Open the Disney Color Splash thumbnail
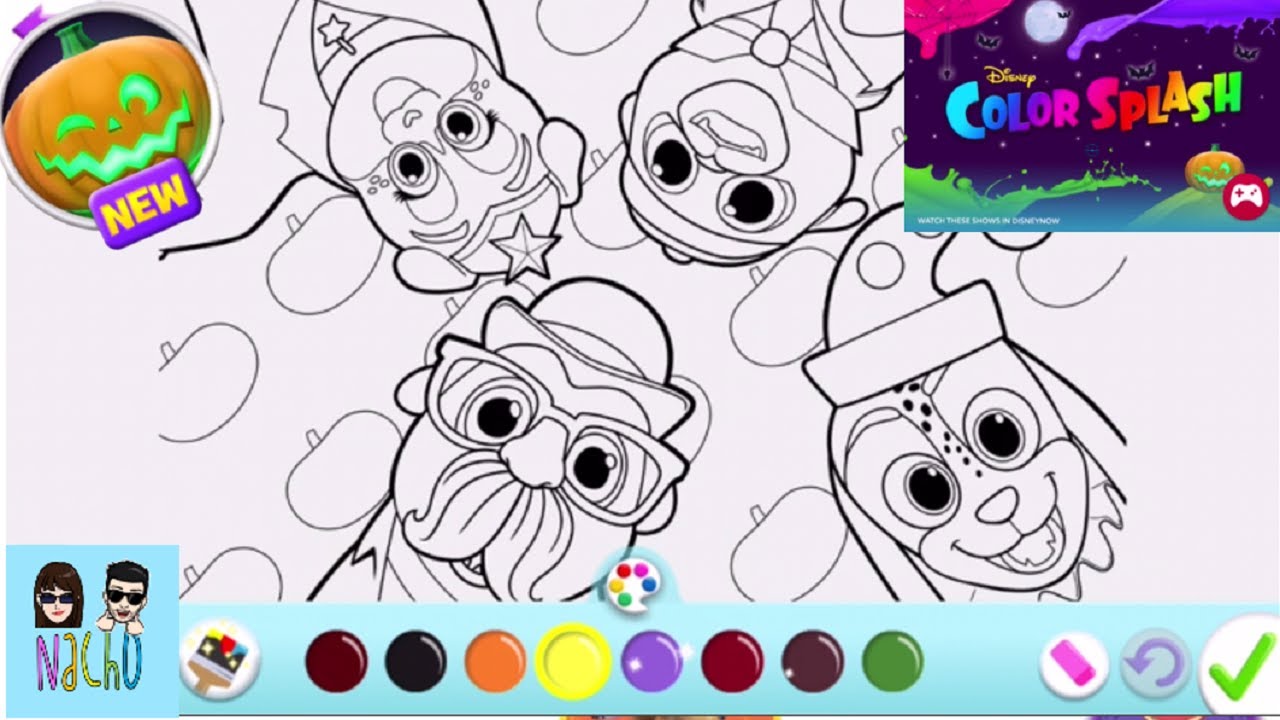Image resolution: width=1280 pixels, height=720 pixels. click(1091, 115)
